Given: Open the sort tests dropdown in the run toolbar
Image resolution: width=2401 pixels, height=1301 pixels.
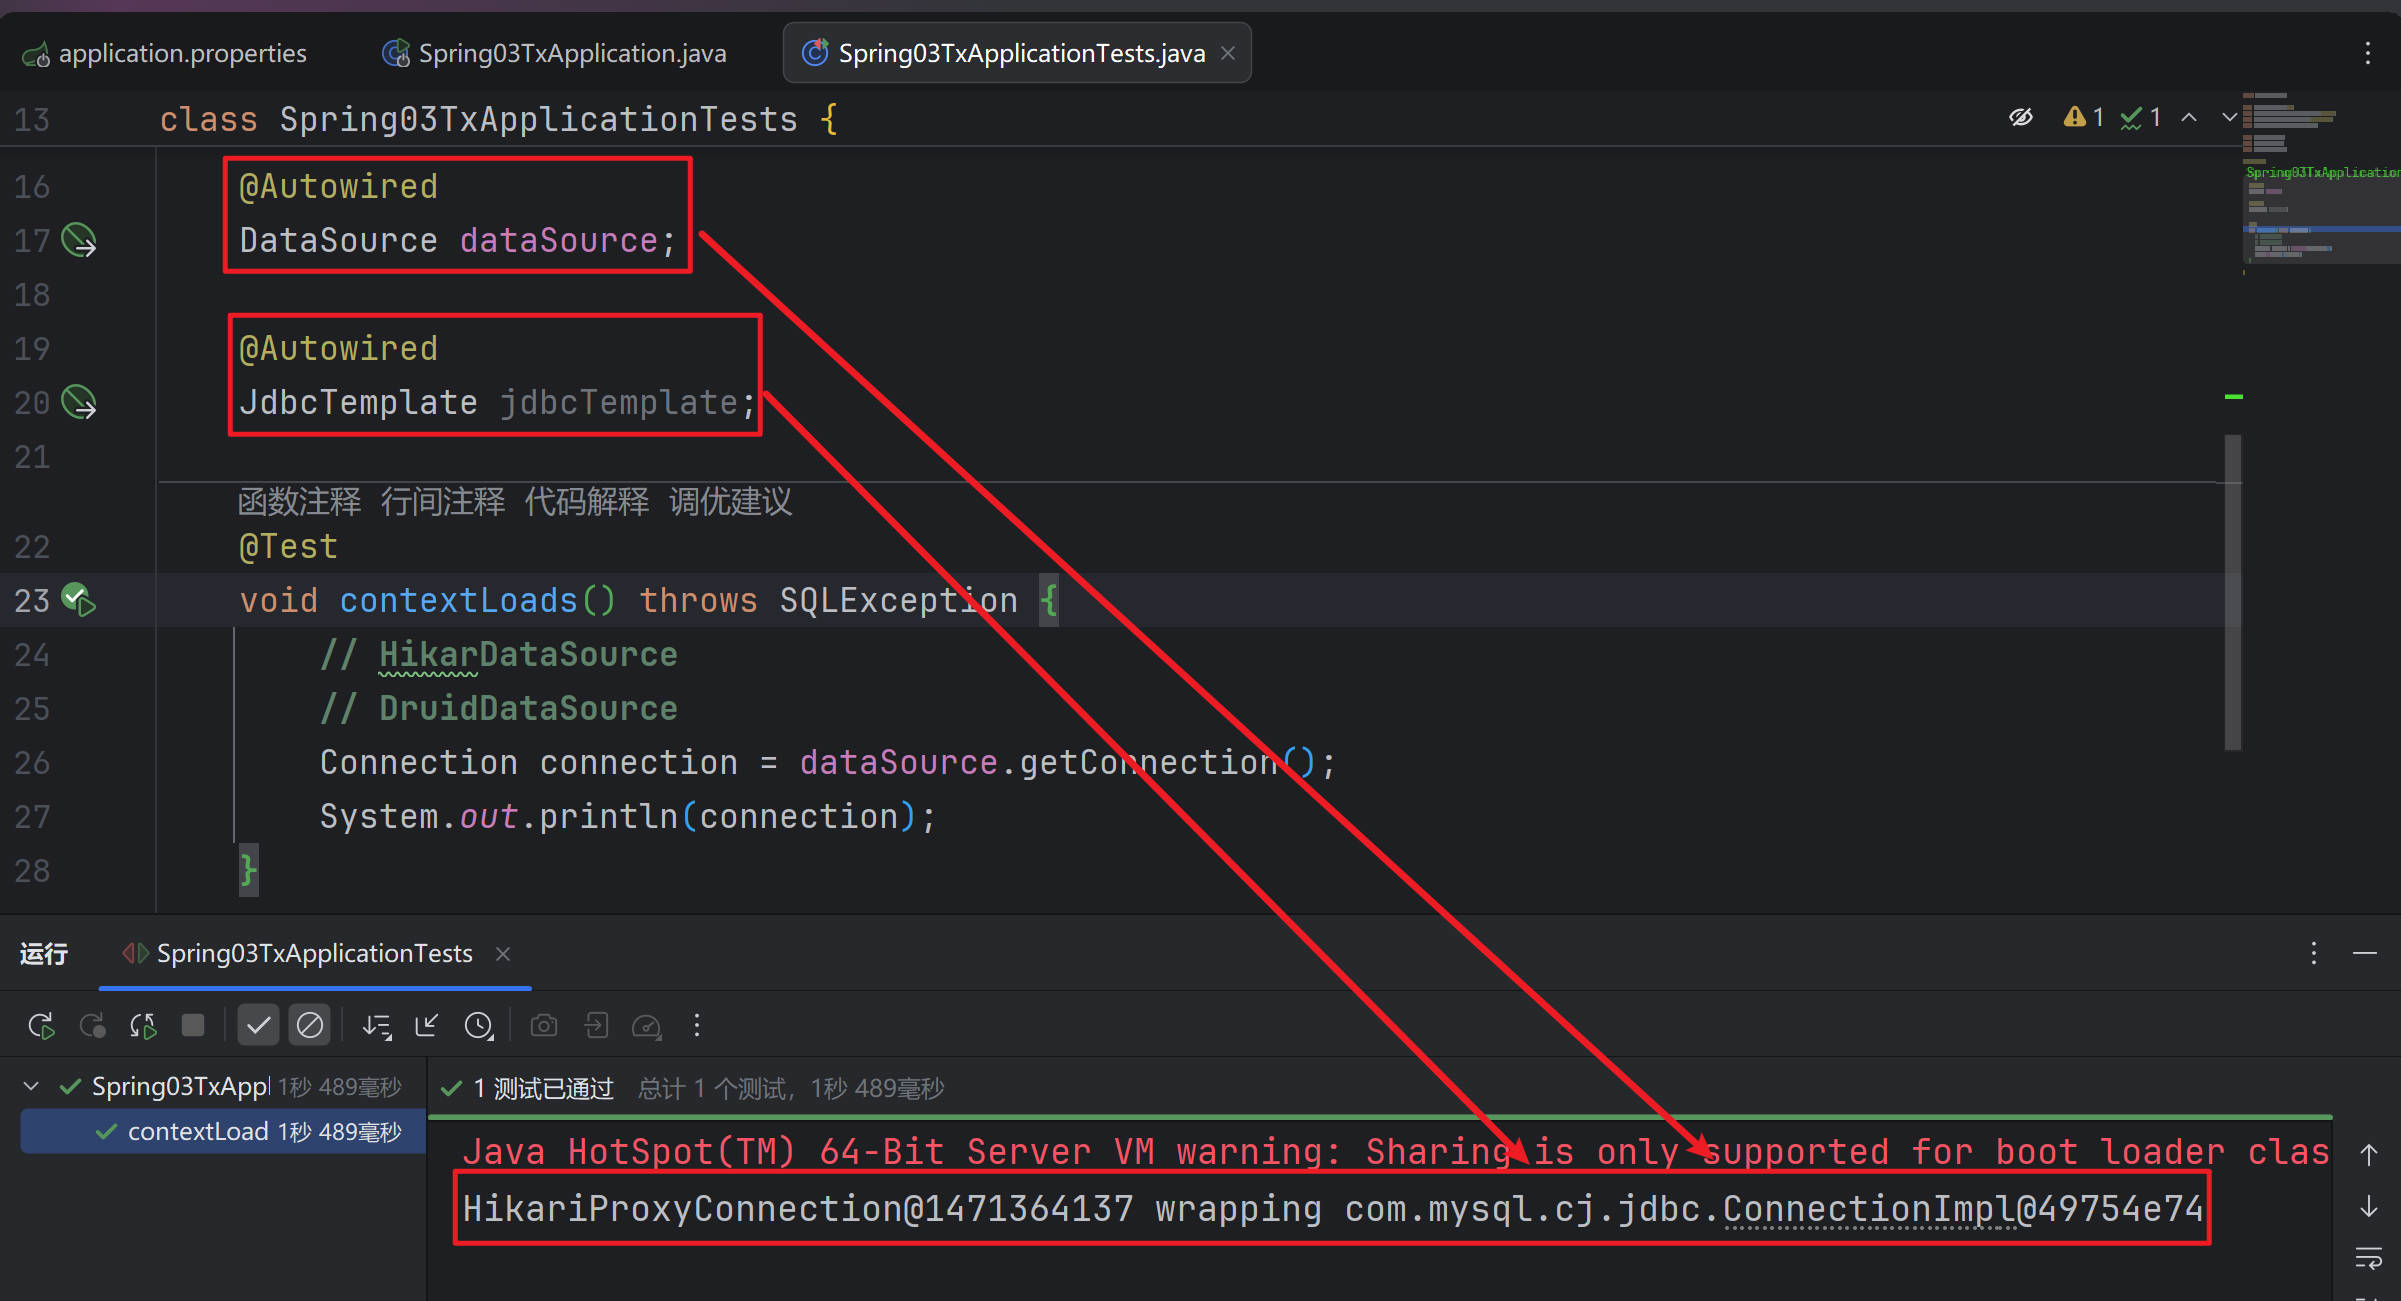Looking at the screenshot, I should 377,1025.
